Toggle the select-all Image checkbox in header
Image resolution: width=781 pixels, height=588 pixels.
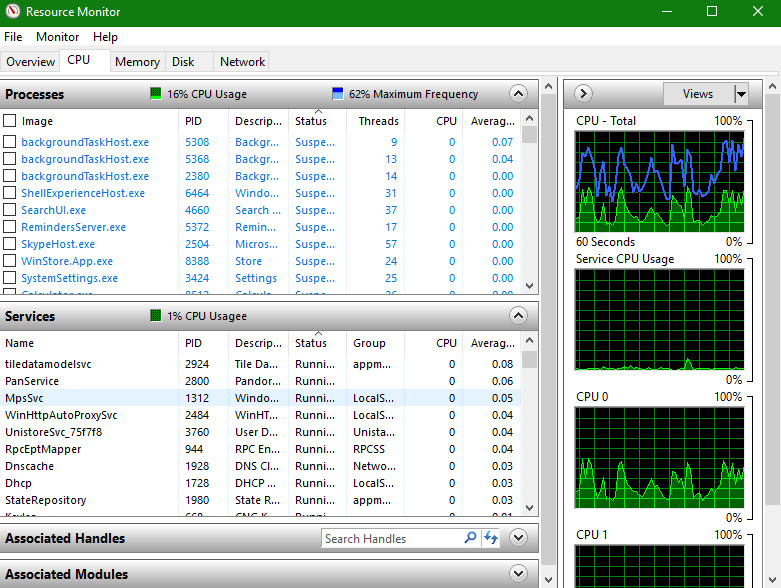coord(10,121)
